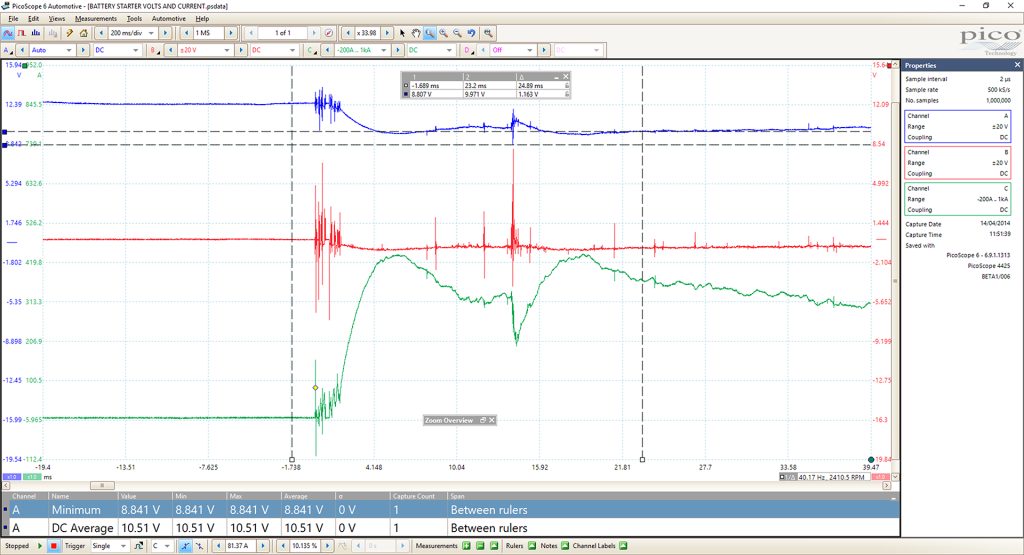1024x555 pixels.
Task: Select the hand pan tool
Action: tap(415, 33)
